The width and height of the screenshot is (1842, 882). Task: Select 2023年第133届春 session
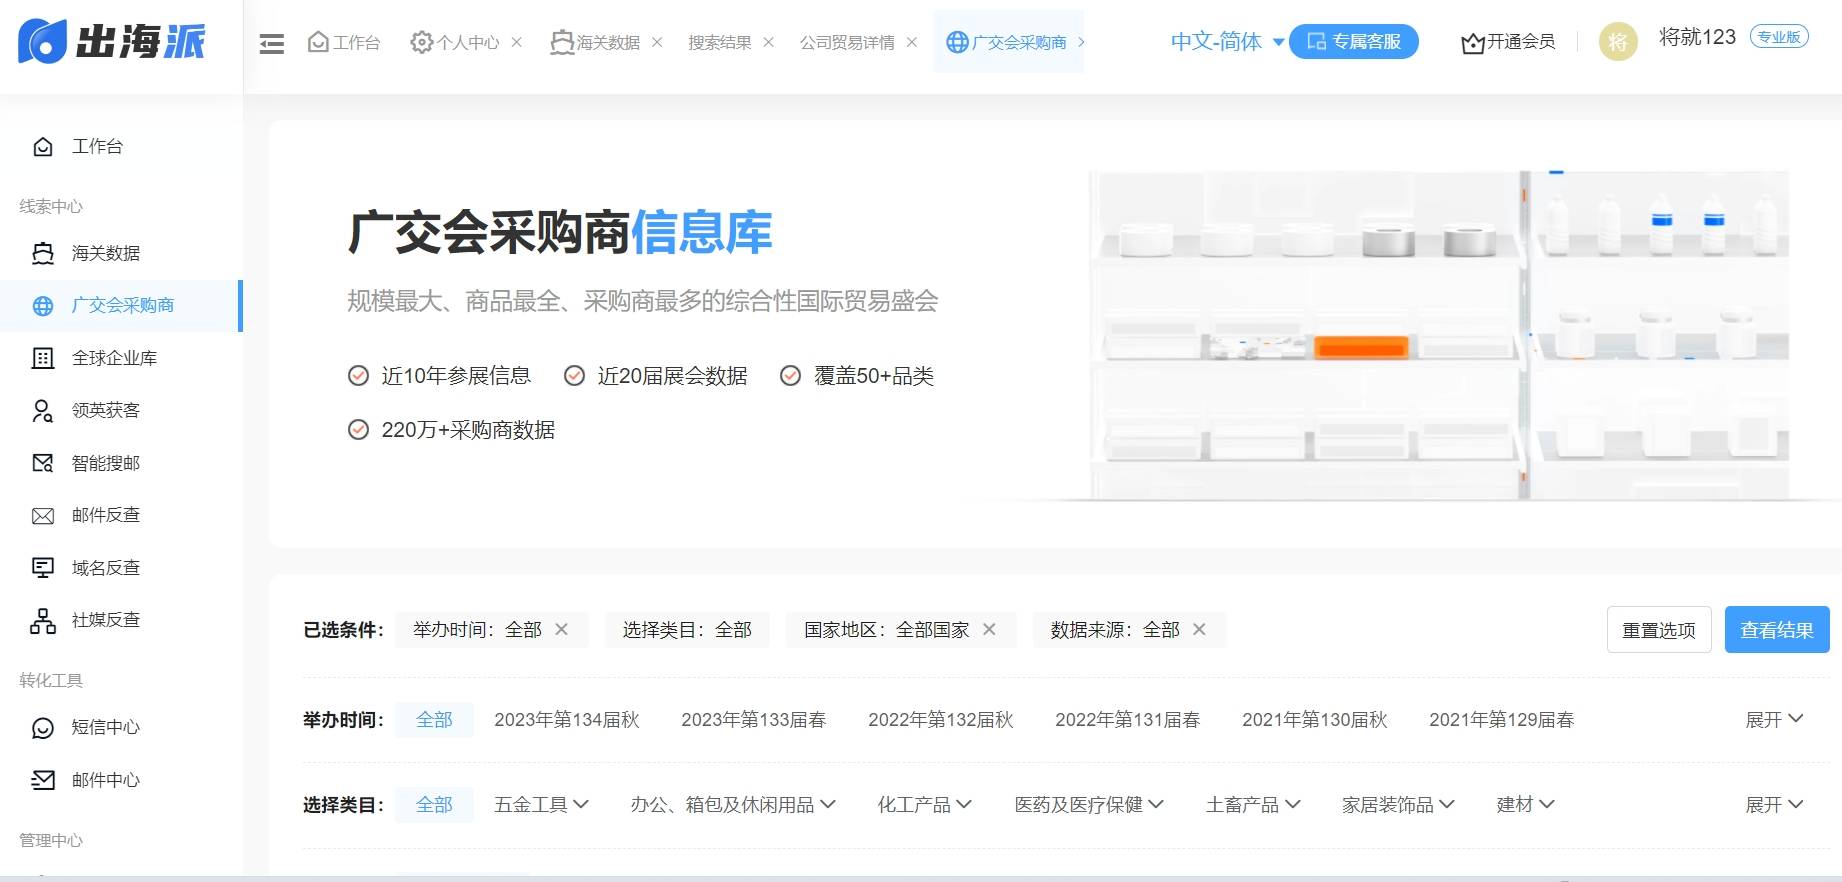(754, 720)
